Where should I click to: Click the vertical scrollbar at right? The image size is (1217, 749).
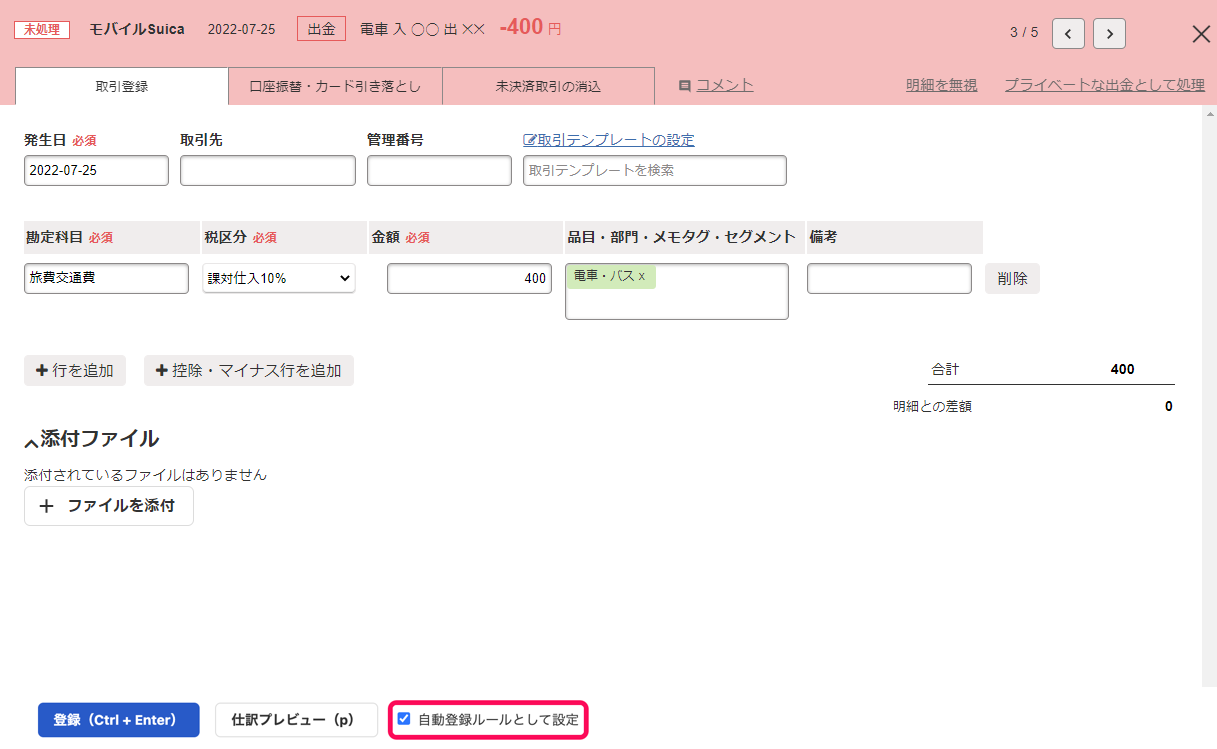tap(1209, 395)
